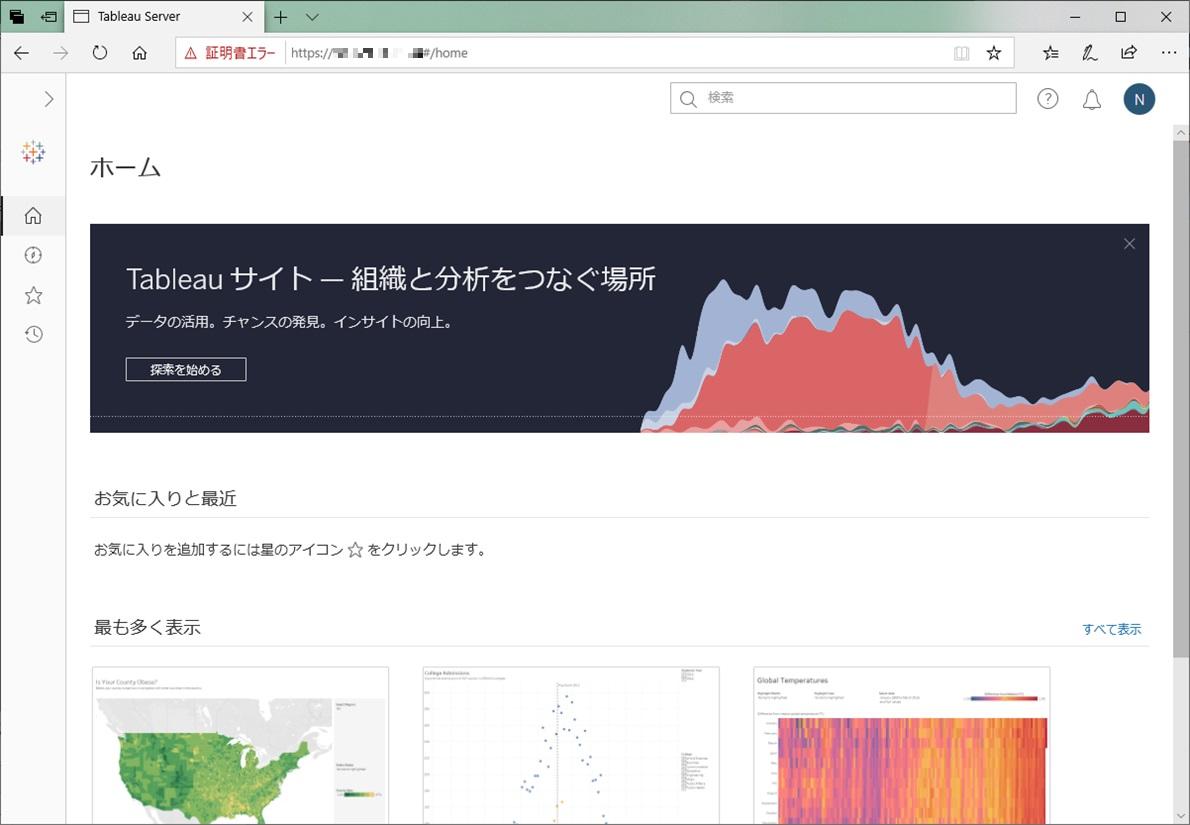
Task: Open the notifications bell icon
Action: point(1091,99)
